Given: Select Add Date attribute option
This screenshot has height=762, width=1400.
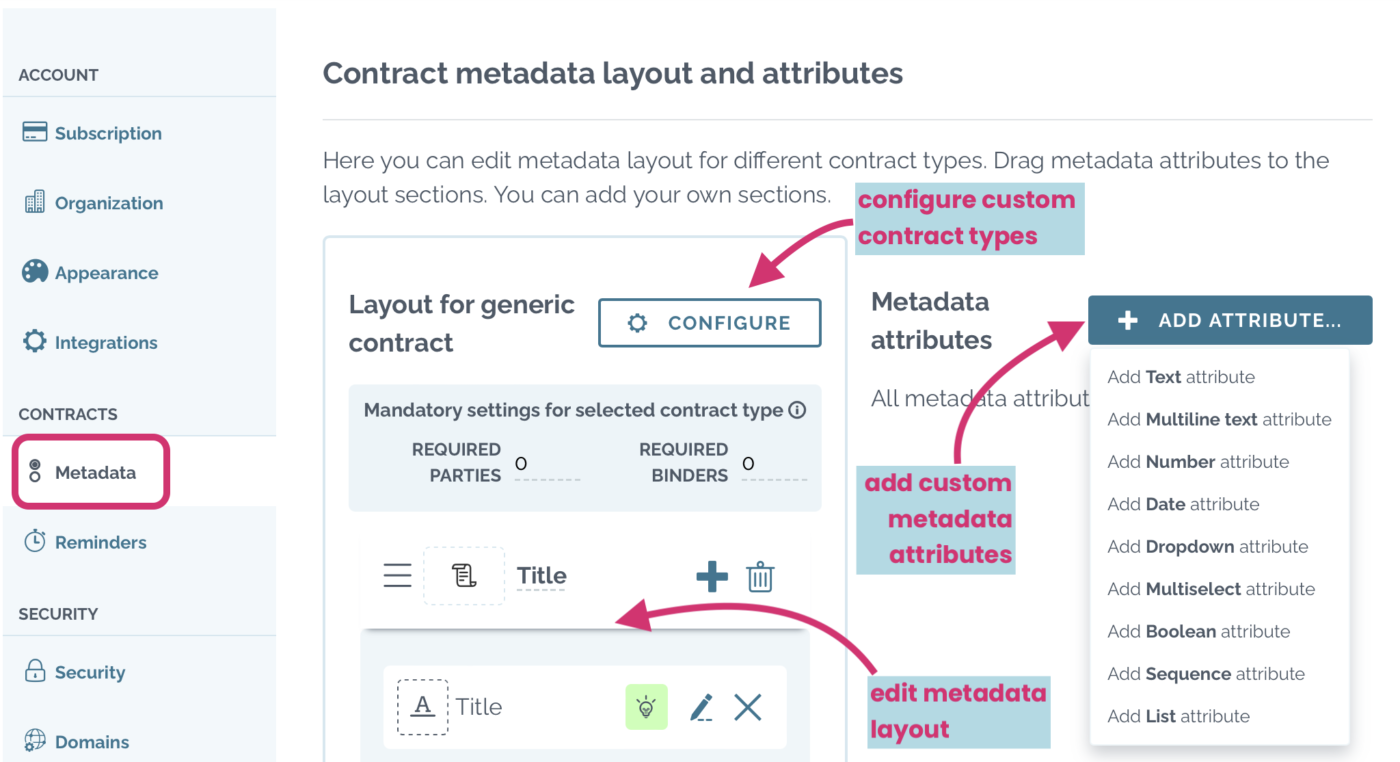Looking at the screenshot, I should 1182,504.
